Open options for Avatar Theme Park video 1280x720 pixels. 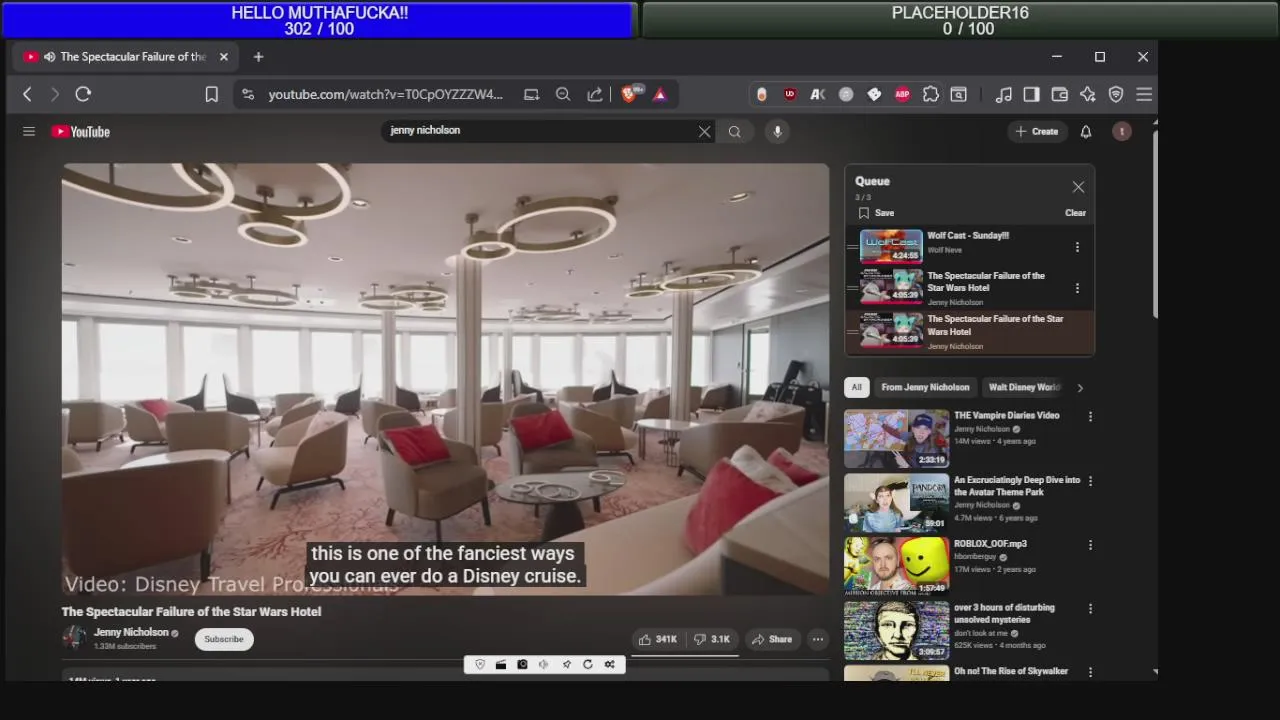(x=1090, y=481)
